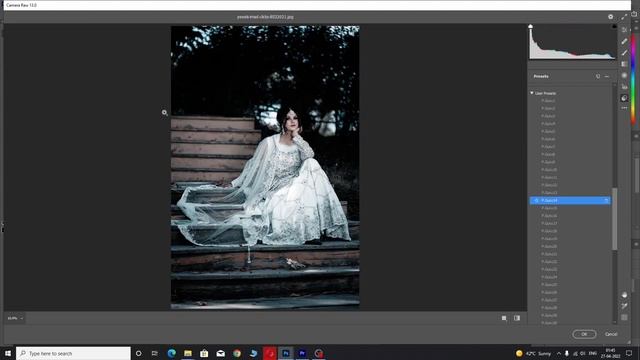Click the presets list scrollbar thumb
The height and width of the screenshot is (360, 640).
point(614,219)
